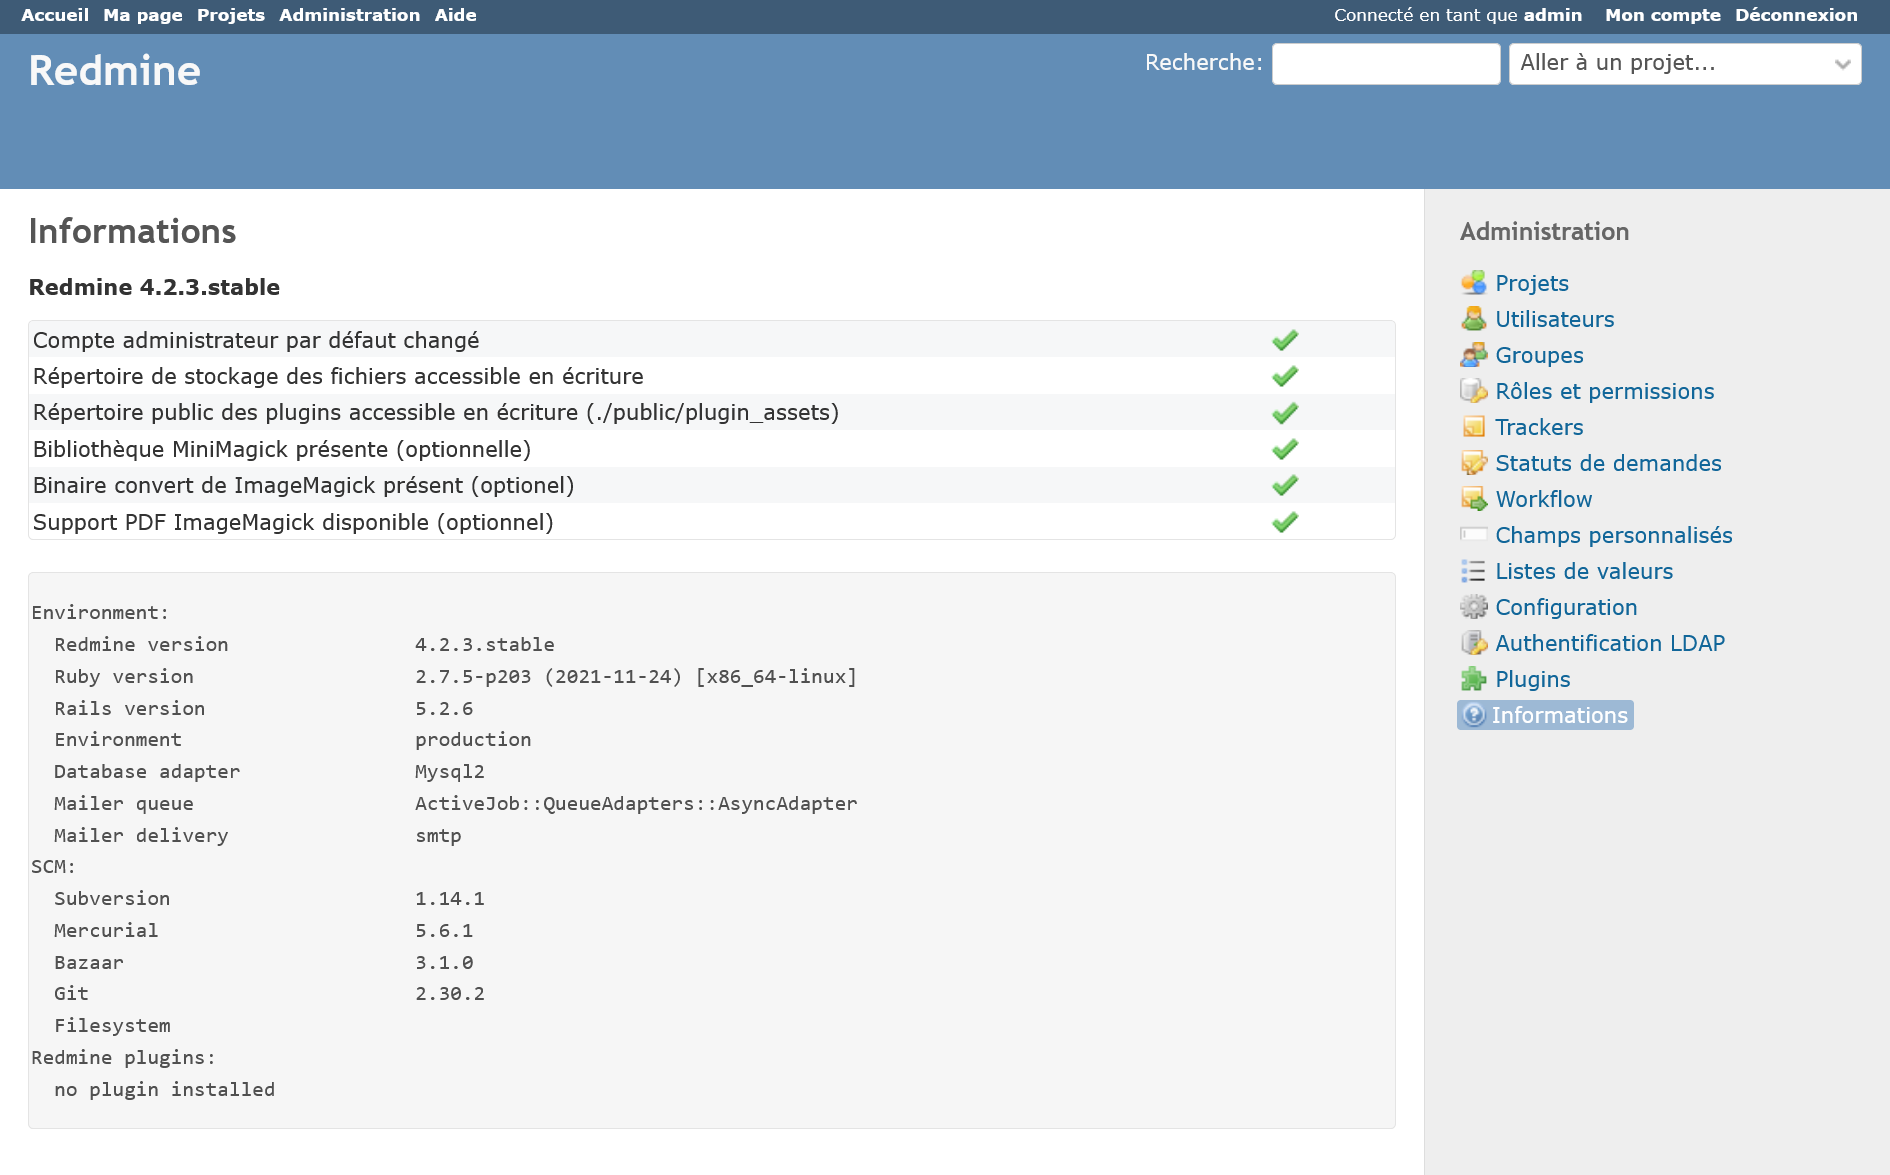Open Authentification LDAP link
Image resolution: width=1890 pixels, height=1175 pixels.
[1611, 643]
